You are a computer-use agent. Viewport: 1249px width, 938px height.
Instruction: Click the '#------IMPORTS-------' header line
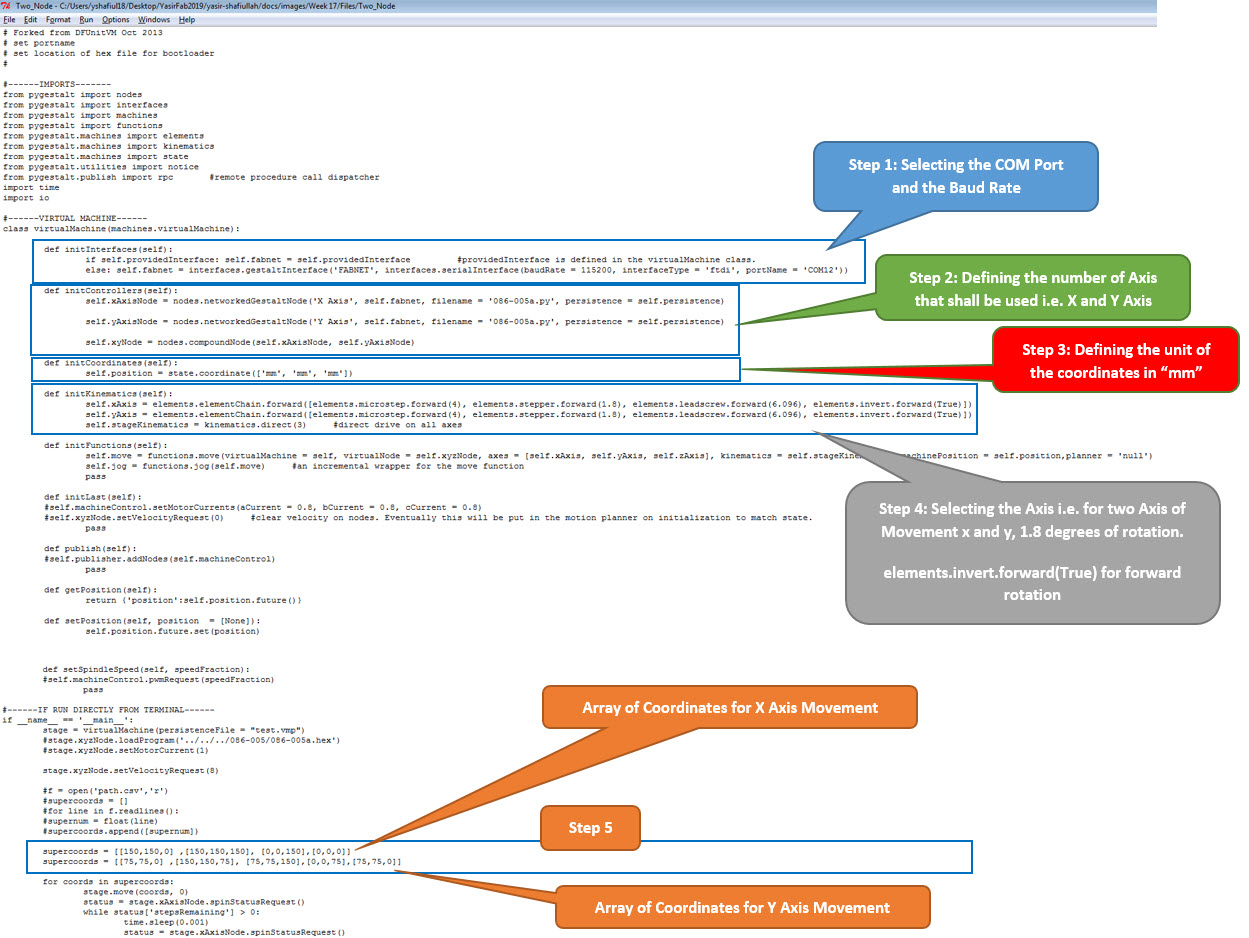55,84
